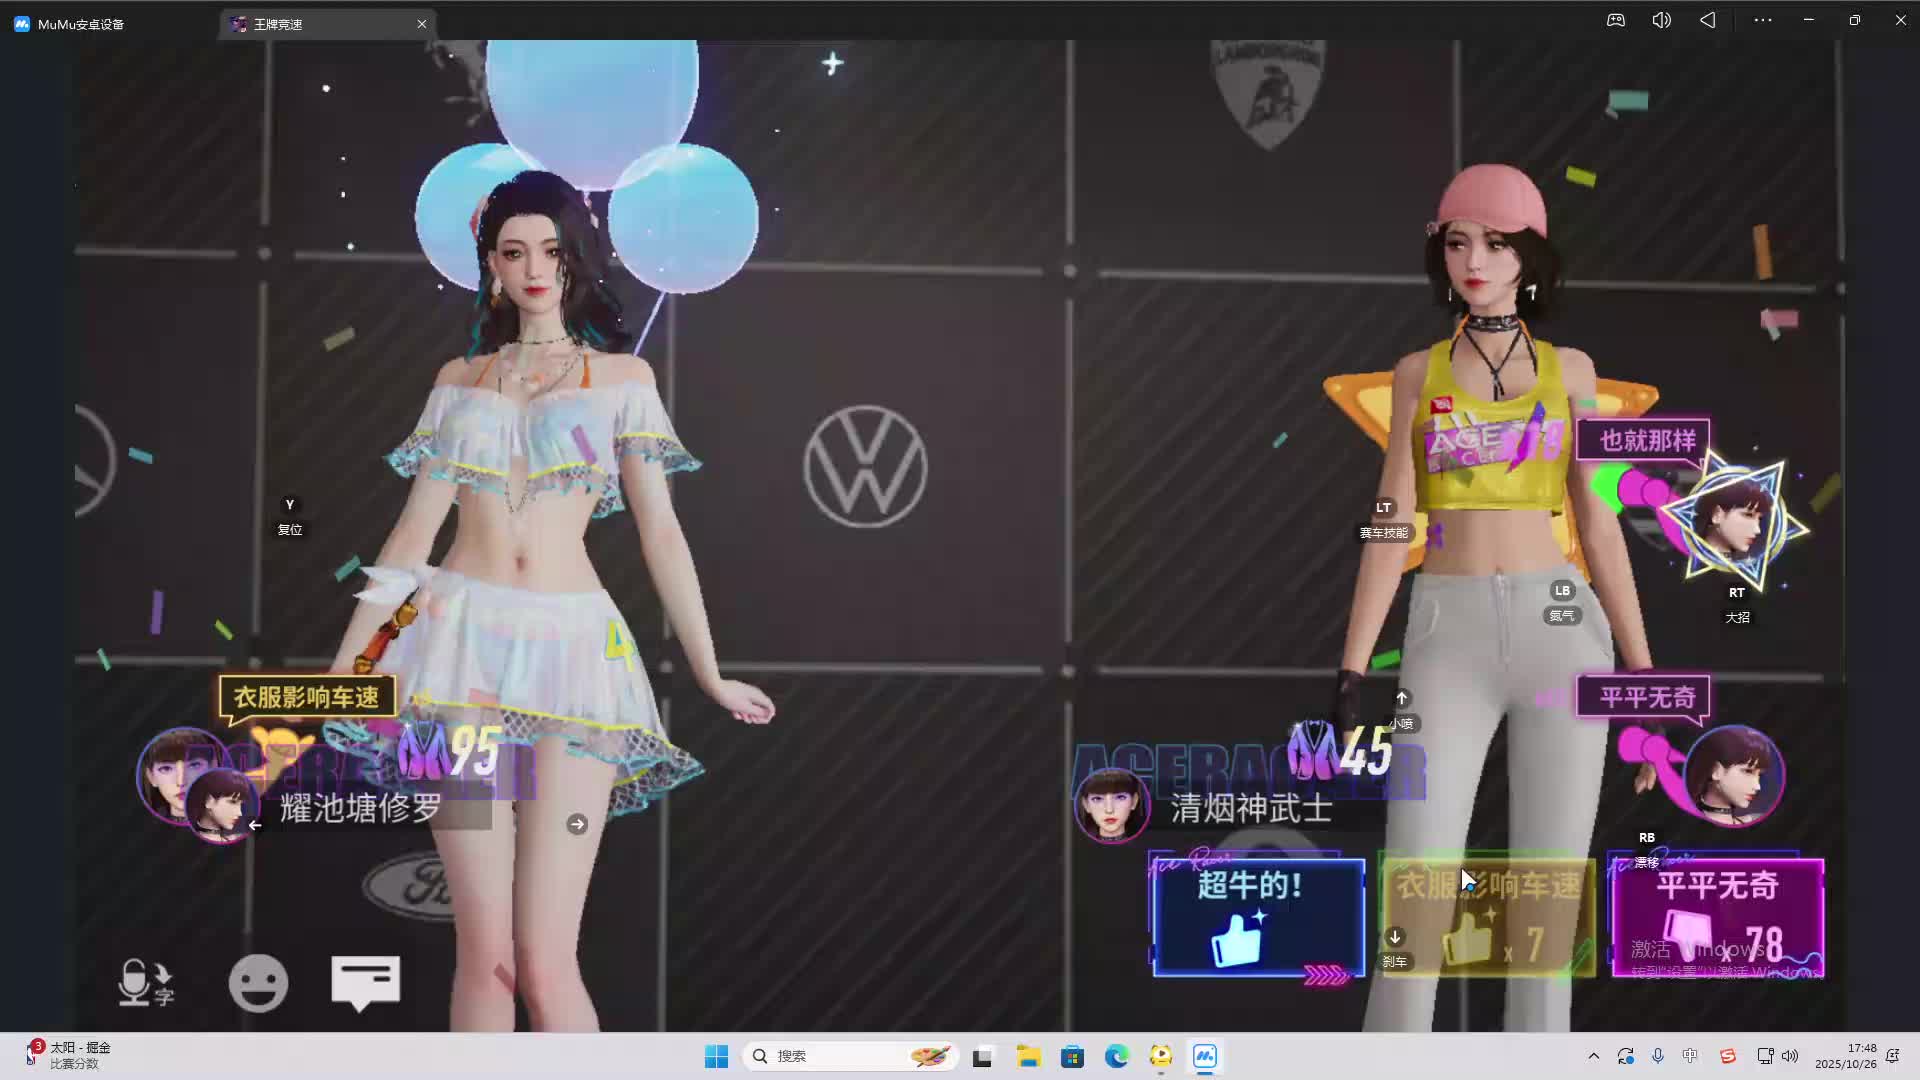Image resolution: width=1920 pixels, height=1080 pixels.
Task: Expand the system tray hidden icons chevron
Action: [x=1593, y=1056]
